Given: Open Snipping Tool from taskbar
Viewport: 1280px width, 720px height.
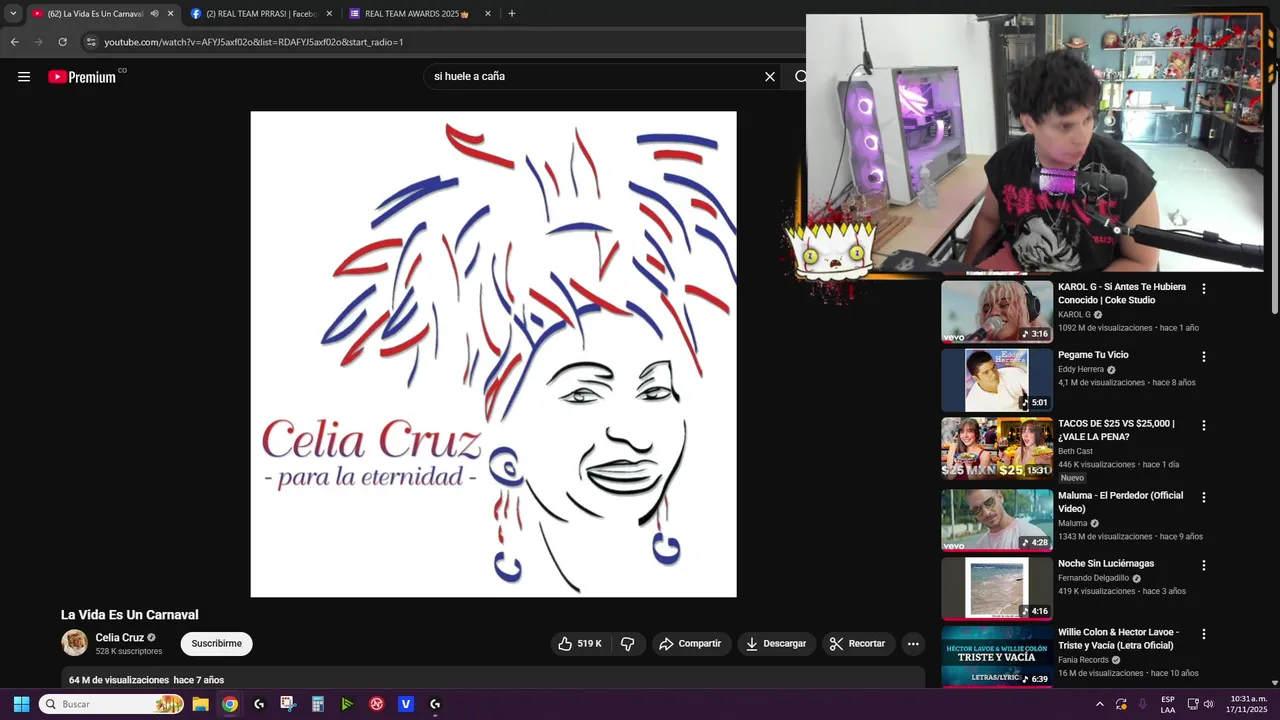Looking at the screenshot, I should (x=288, y=704).
